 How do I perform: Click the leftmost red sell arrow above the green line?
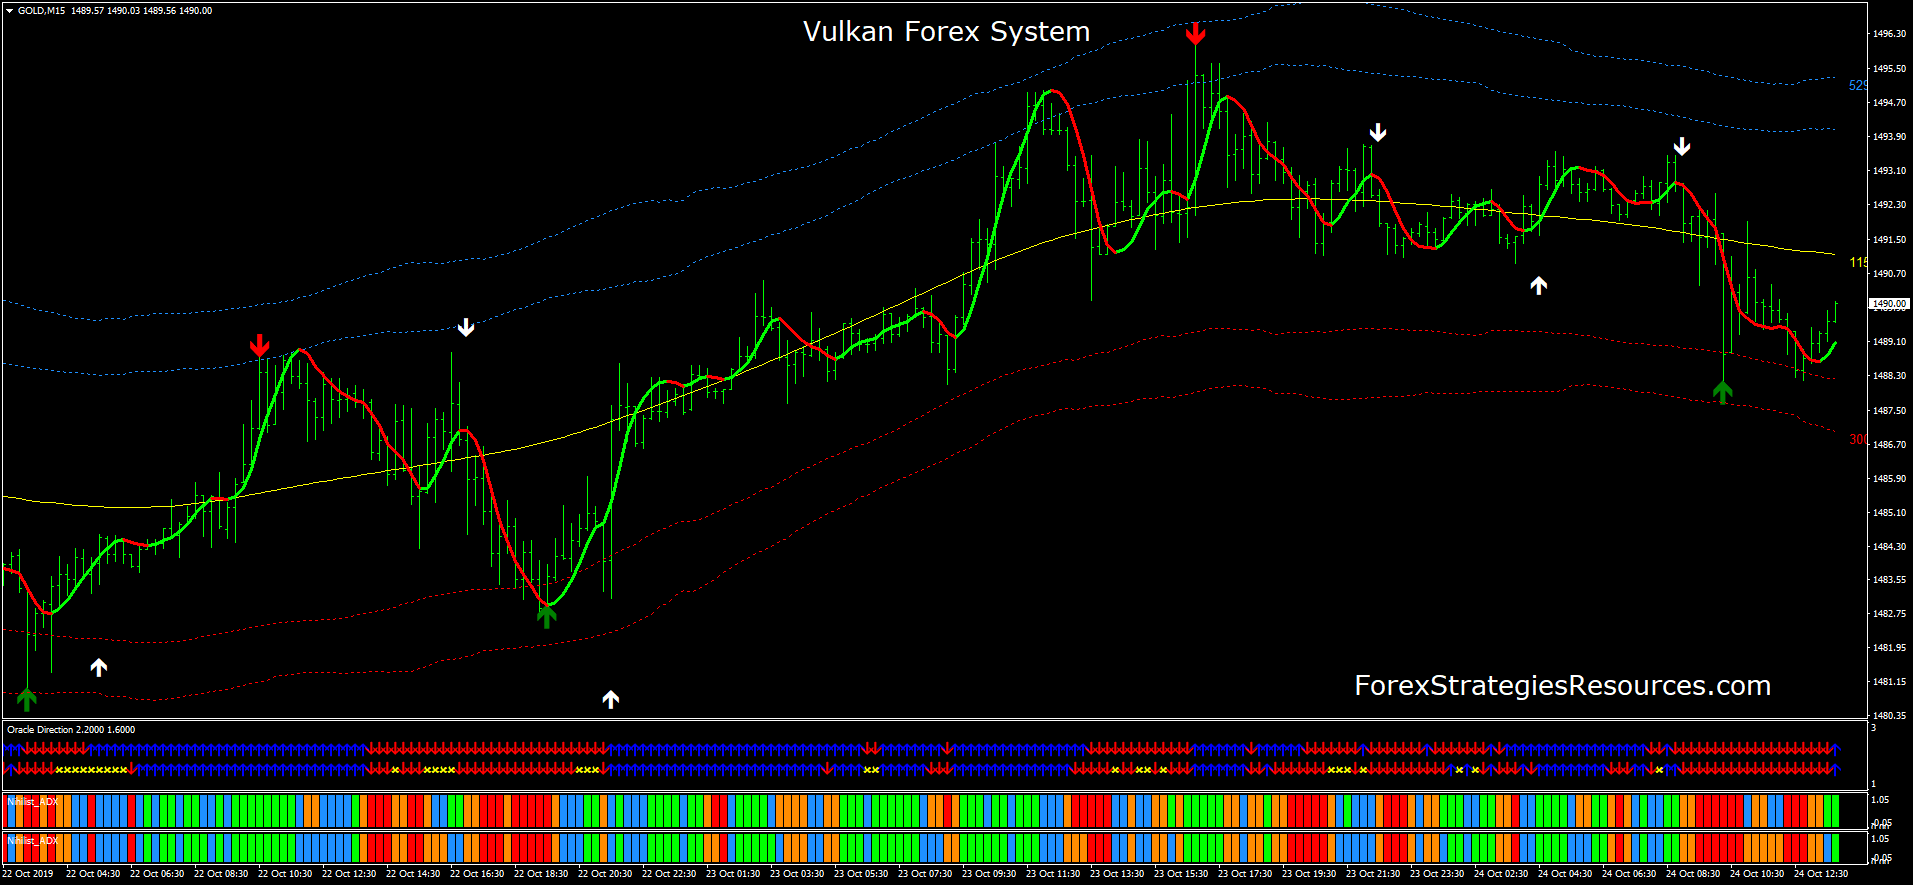[260, 346]
